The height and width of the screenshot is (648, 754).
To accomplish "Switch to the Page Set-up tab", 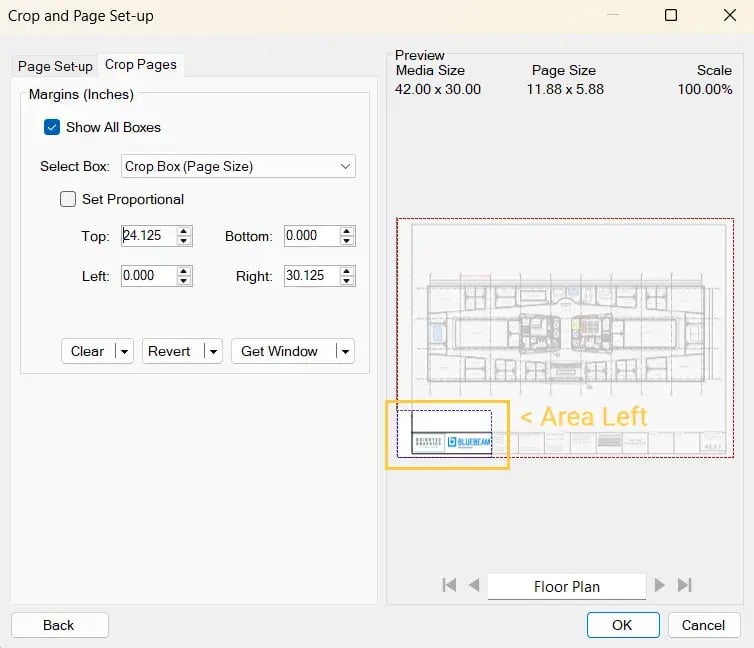I will (x=55, y=66).
